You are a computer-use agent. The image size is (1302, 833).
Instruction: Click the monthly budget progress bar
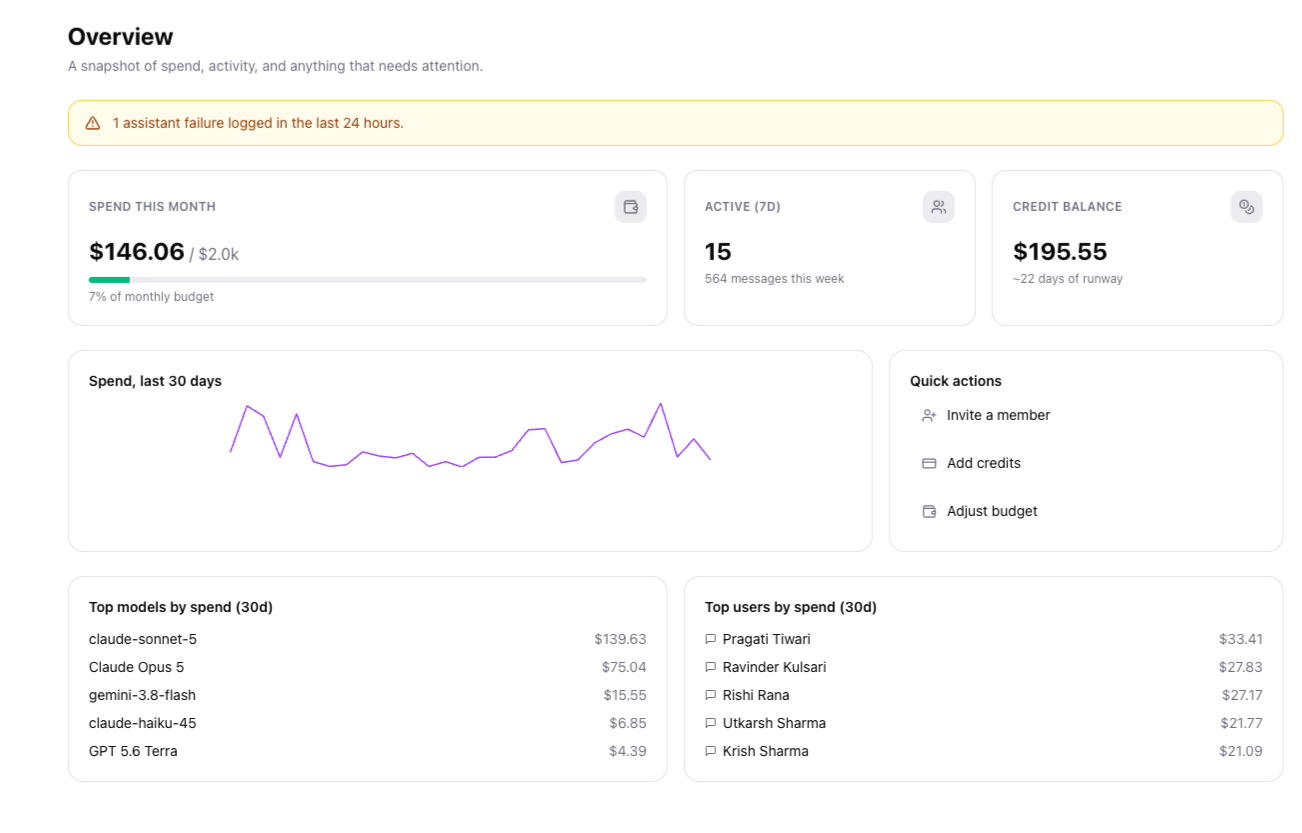pos(367,280)
